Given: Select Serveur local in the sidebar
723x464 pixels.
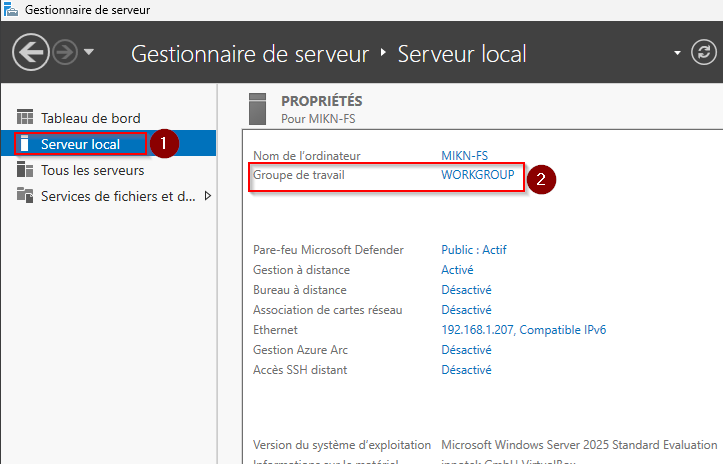Looking at the screenshot, I should (x=108, y=144).
